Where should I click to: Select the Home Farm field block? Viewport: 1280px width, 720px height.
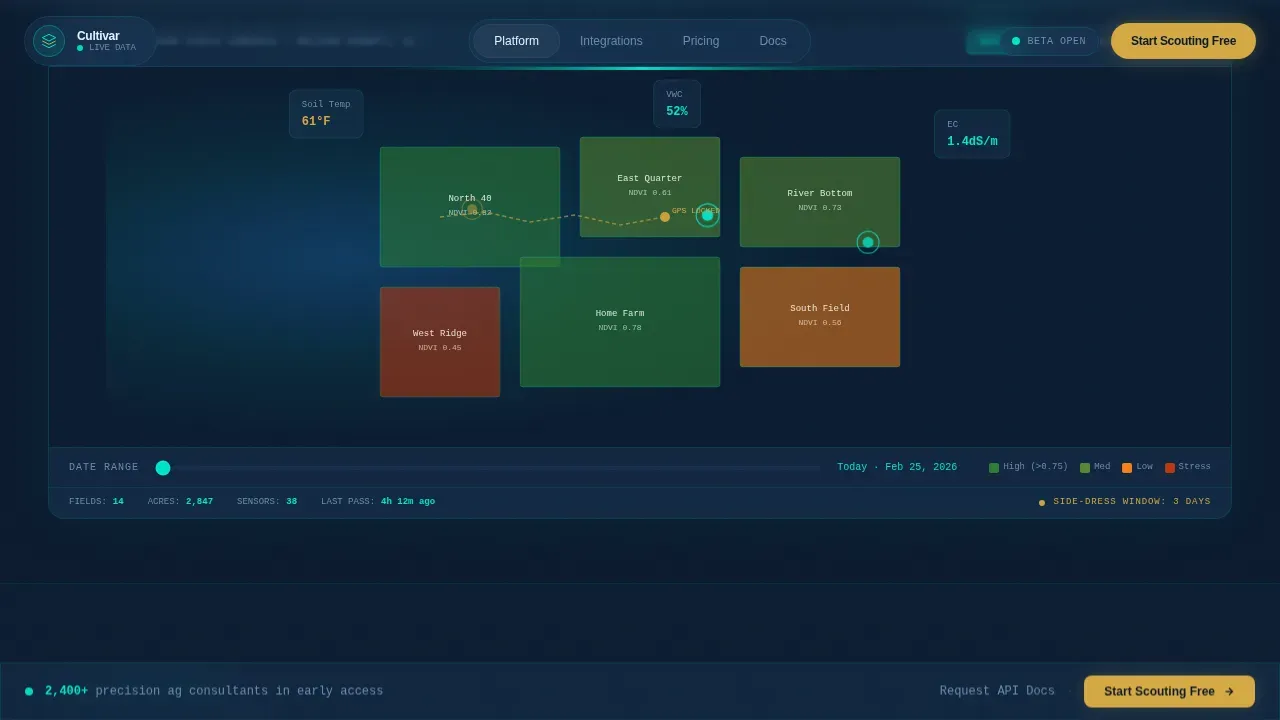coord(620,322)
